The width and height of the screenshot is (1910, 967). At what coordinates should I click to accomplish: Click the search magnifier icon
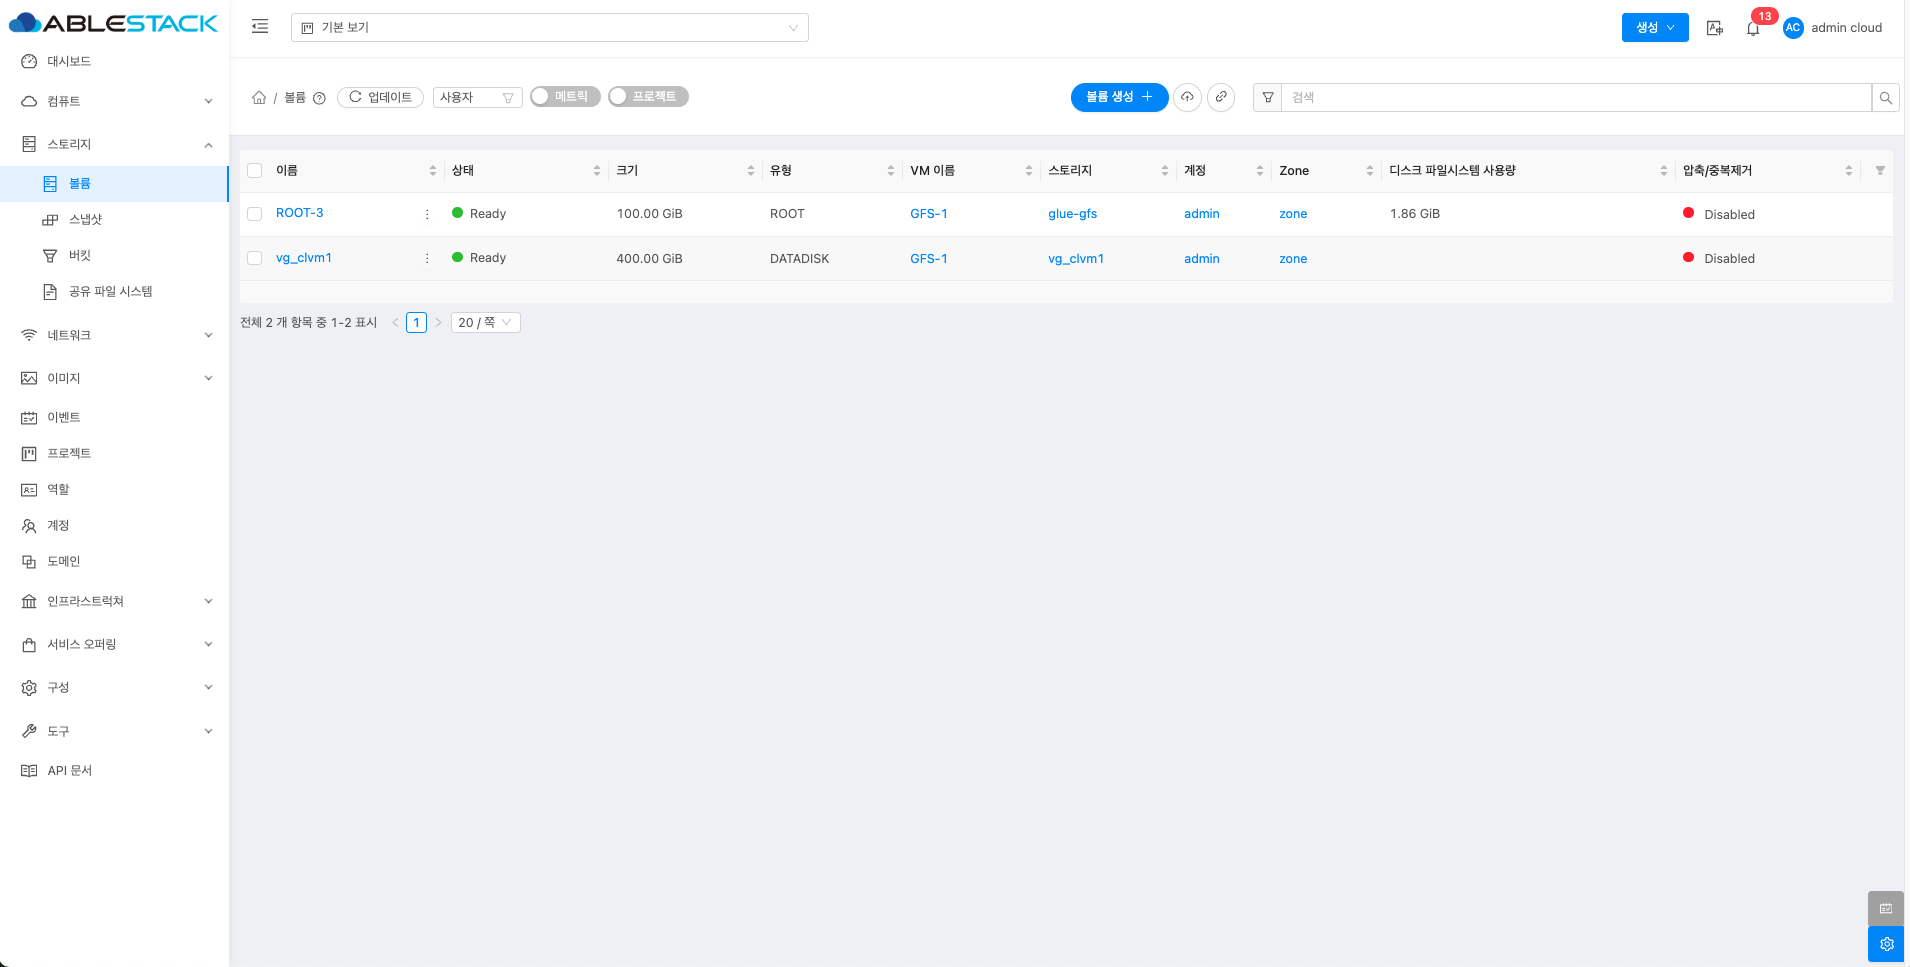[1885, 98]
